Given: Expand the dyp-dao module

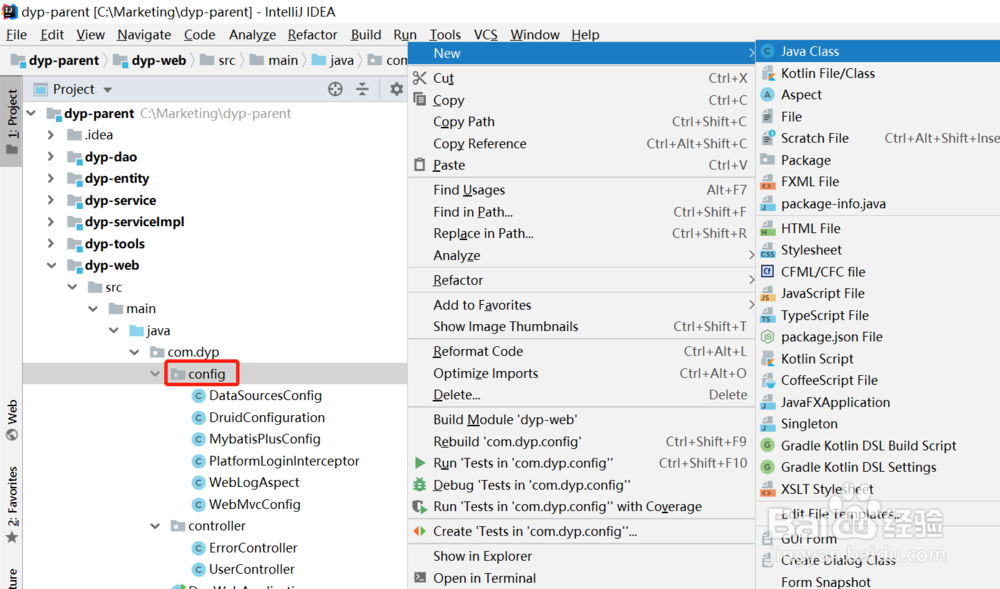Looking at the screenshot, I should click(x=51, y=157).
